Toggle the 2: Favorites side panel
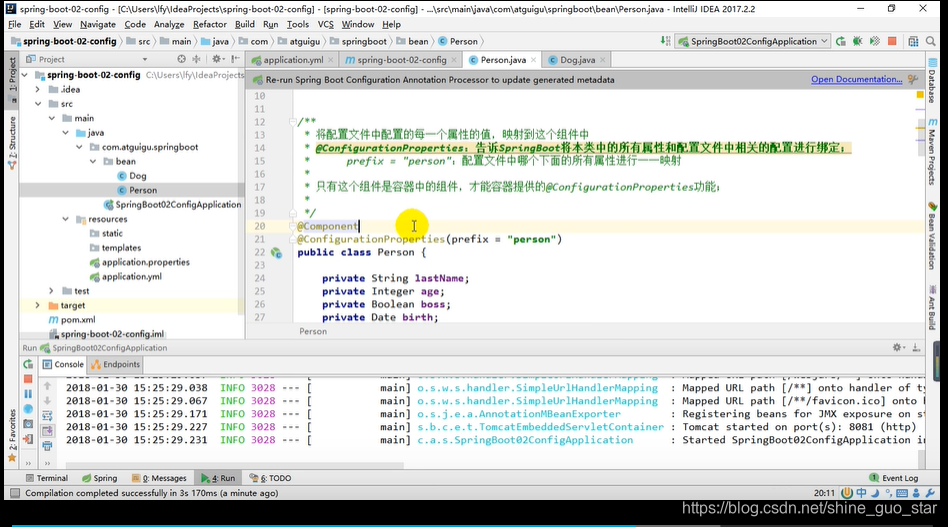Viewport: 948px width, 527px height. point(11,435)
